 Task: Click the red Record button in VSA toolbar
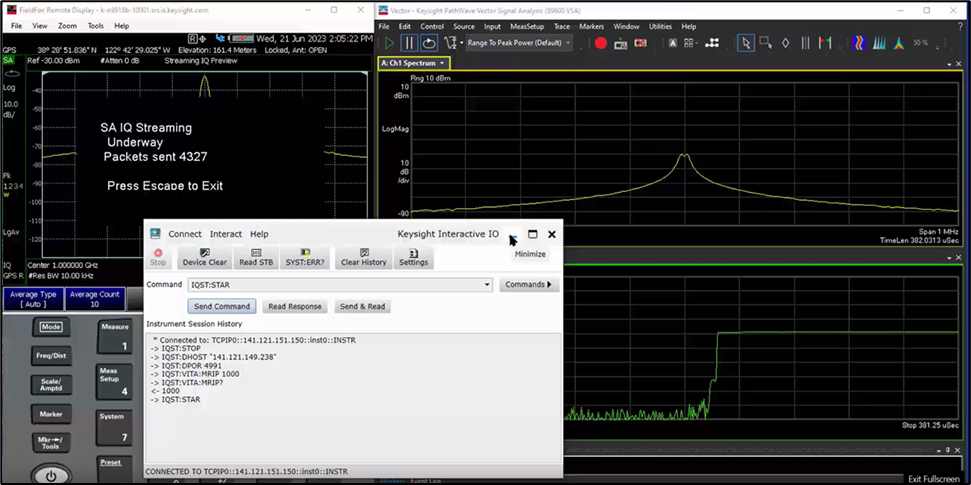pyautogui.click(x=601, y=43)
